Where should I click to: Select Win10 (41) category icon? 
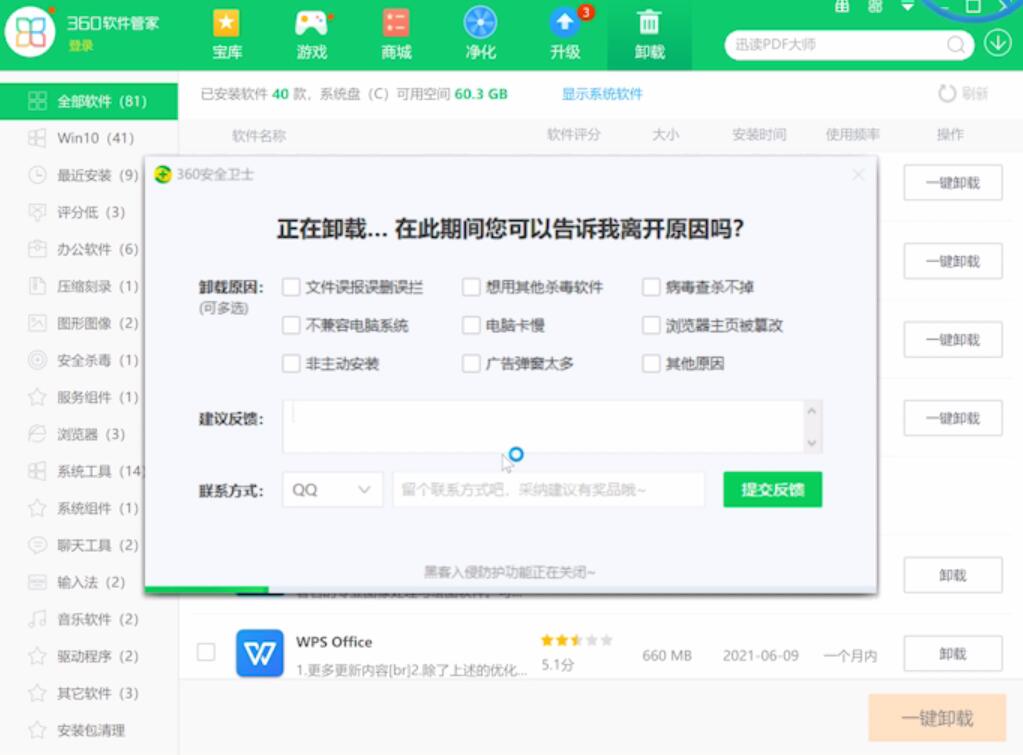pos(37,138)
